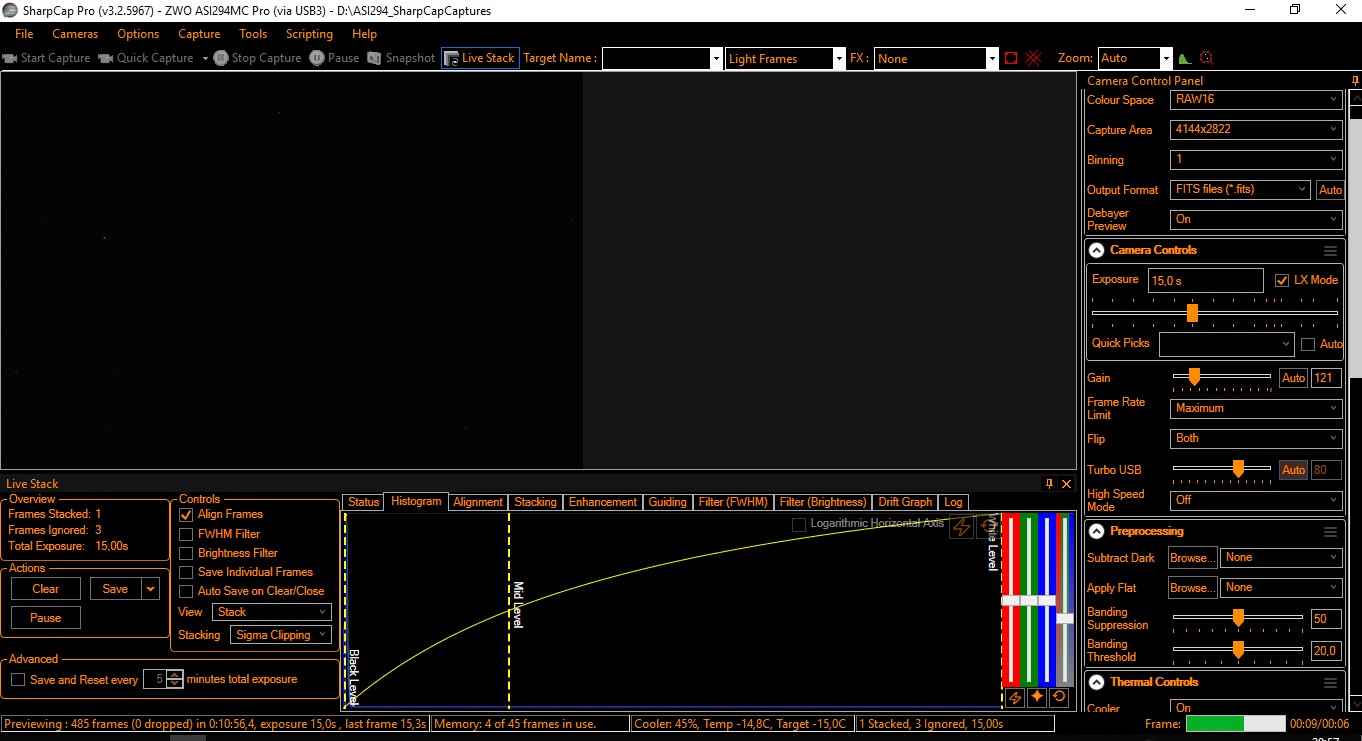Click lightning auto-stretch icon below colour sliders
The image size is (1362, 741).
[1014, 697]
